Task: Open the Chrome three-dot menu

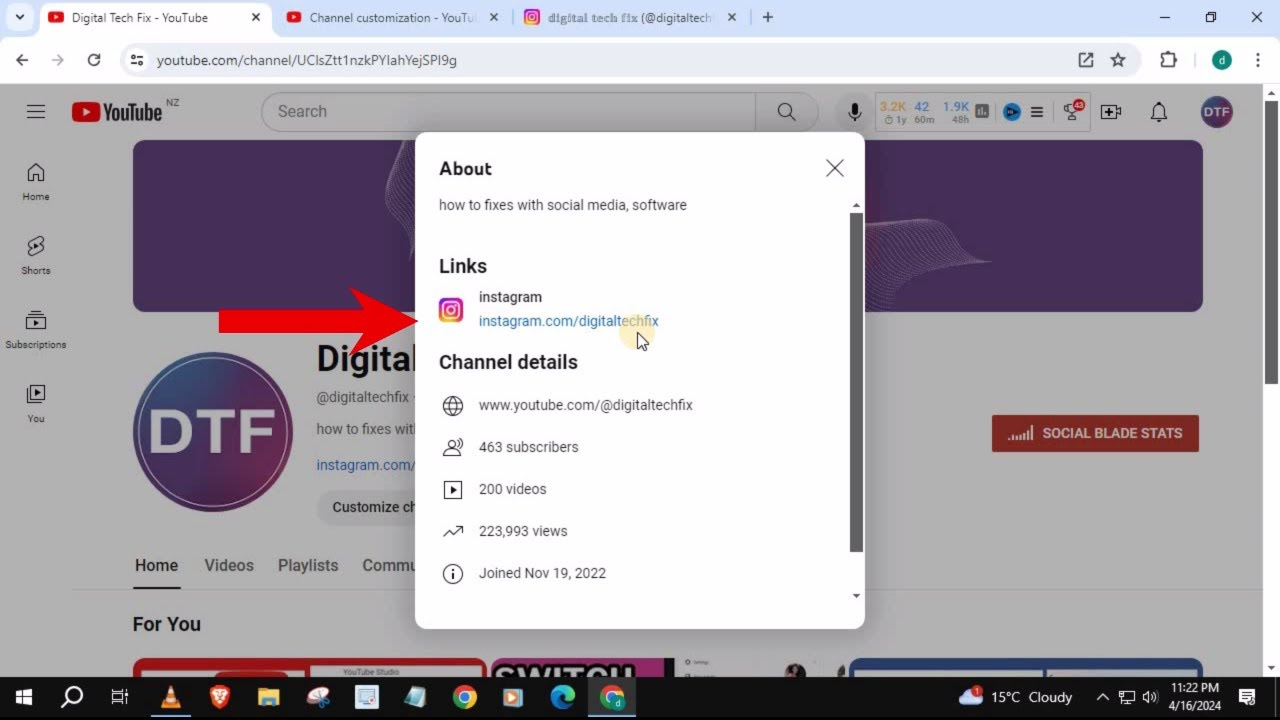Action: [1257, 60]
